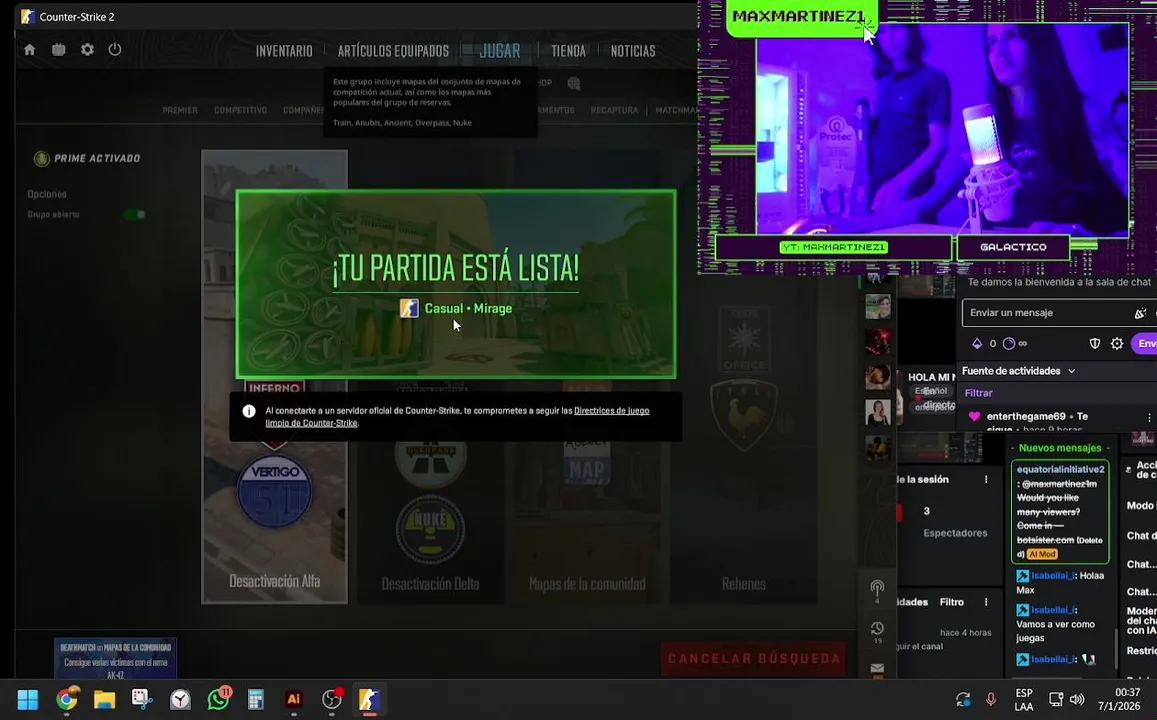
Task: Select the Competitivo game mode tab
Action: (241, 110)
